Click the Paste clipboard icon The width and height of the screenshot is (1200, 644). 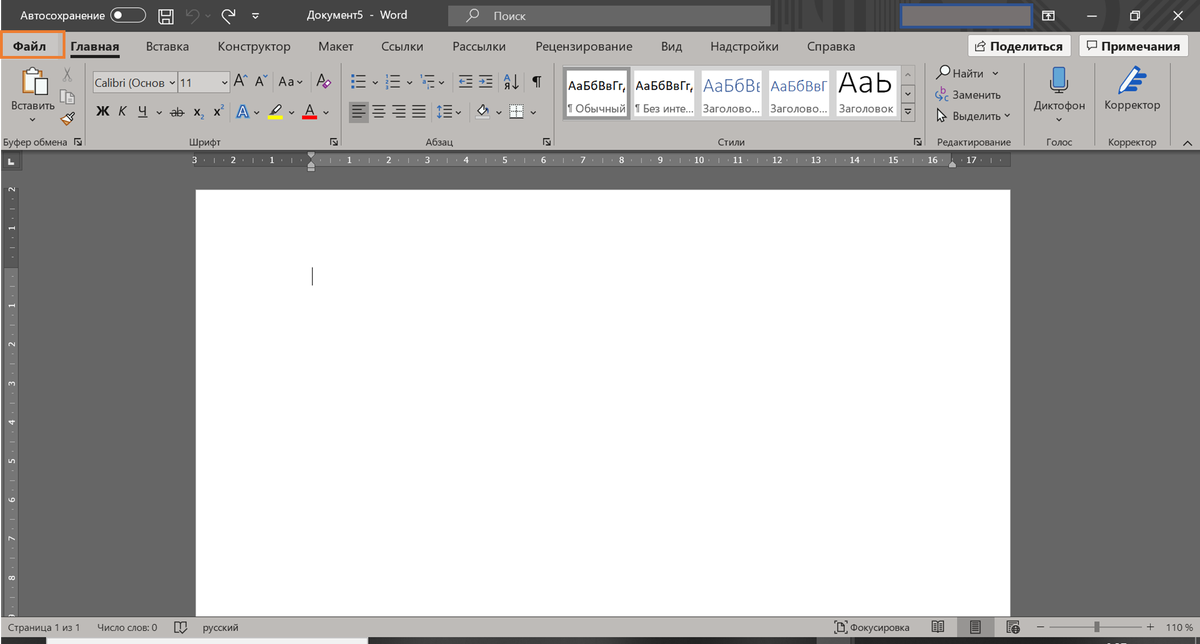(33, 83)
